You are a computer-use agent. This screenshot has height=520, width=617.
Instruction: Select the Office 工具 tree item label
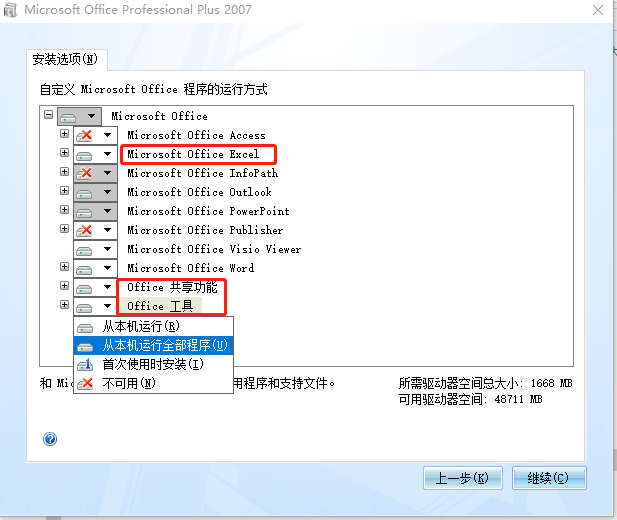tap(160, 306)
